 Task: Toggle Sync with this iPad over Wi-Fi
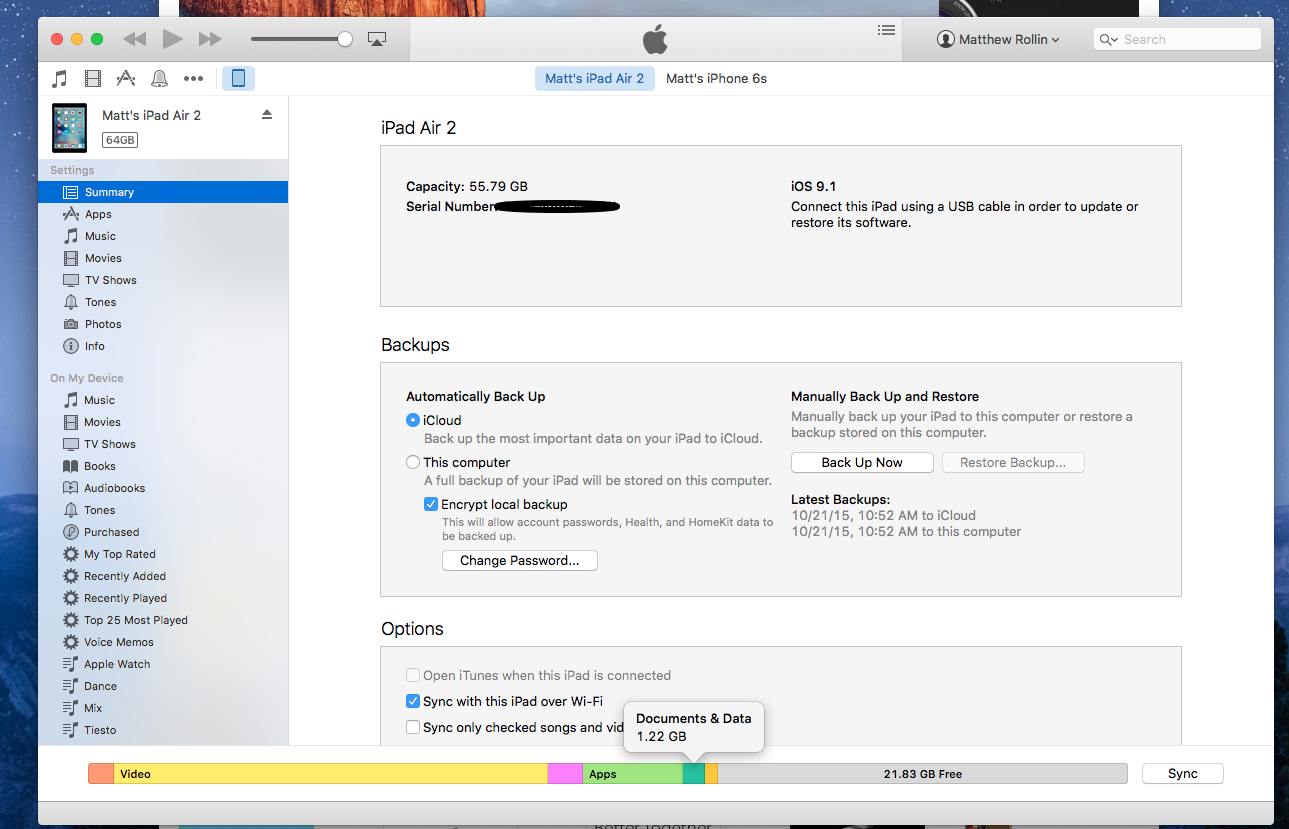[412, 702]
